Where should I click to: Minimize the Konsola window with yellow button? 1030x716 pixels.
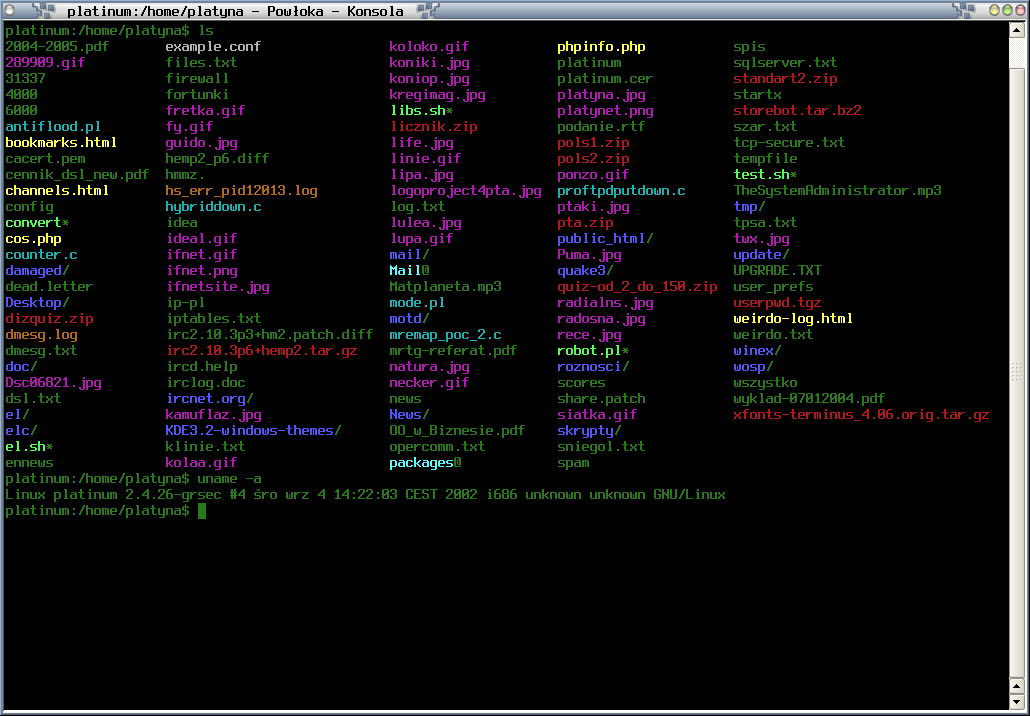click(995, 10)
